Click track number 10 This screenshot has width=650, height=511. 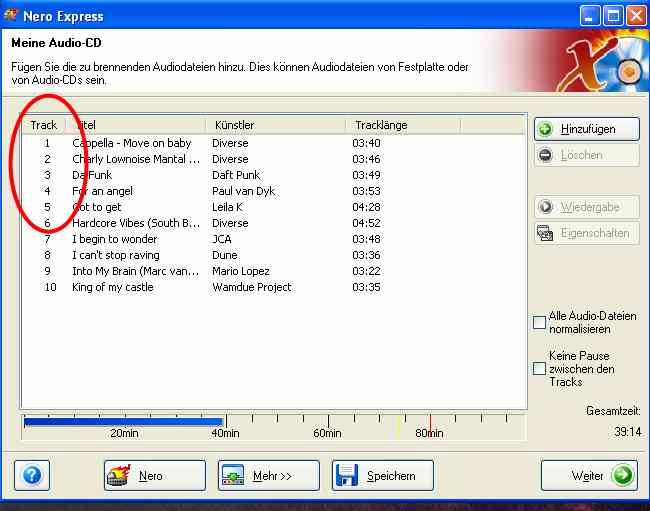50,287
